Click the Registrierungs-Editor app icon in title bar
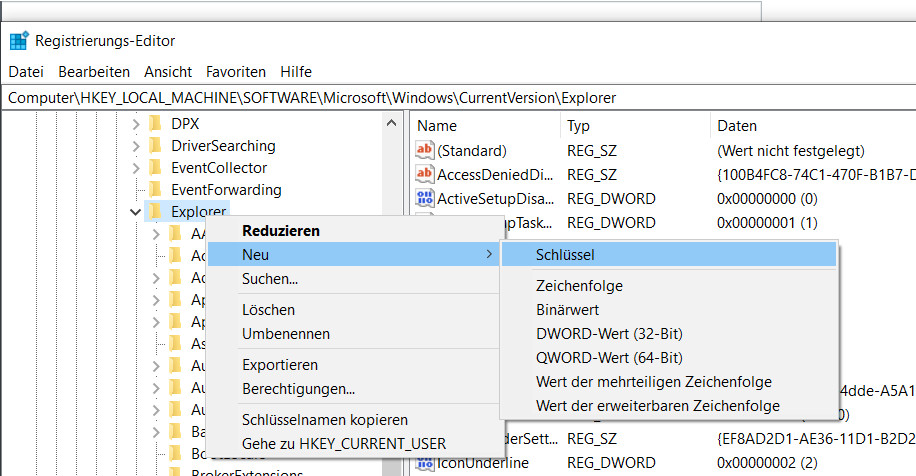This screenshot has width=916, height=476. pos(19,41)
